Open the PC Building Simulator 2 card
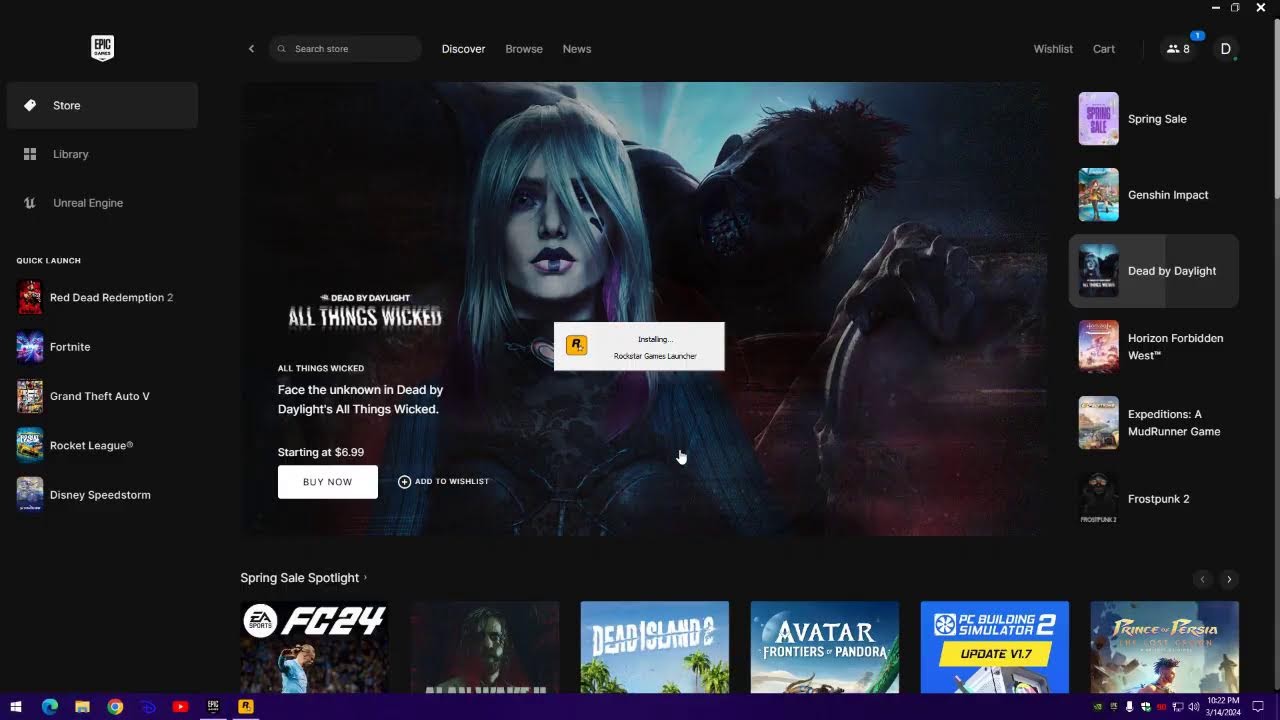The height and width of the screenshot is (720, 1280). tap(995, 647)
